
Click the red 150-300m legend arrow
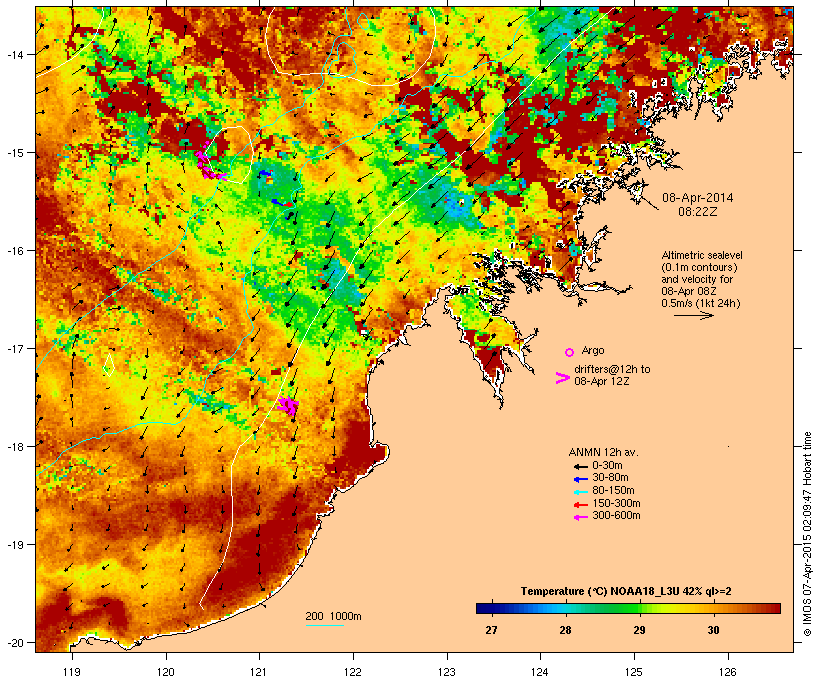point(580,505)
